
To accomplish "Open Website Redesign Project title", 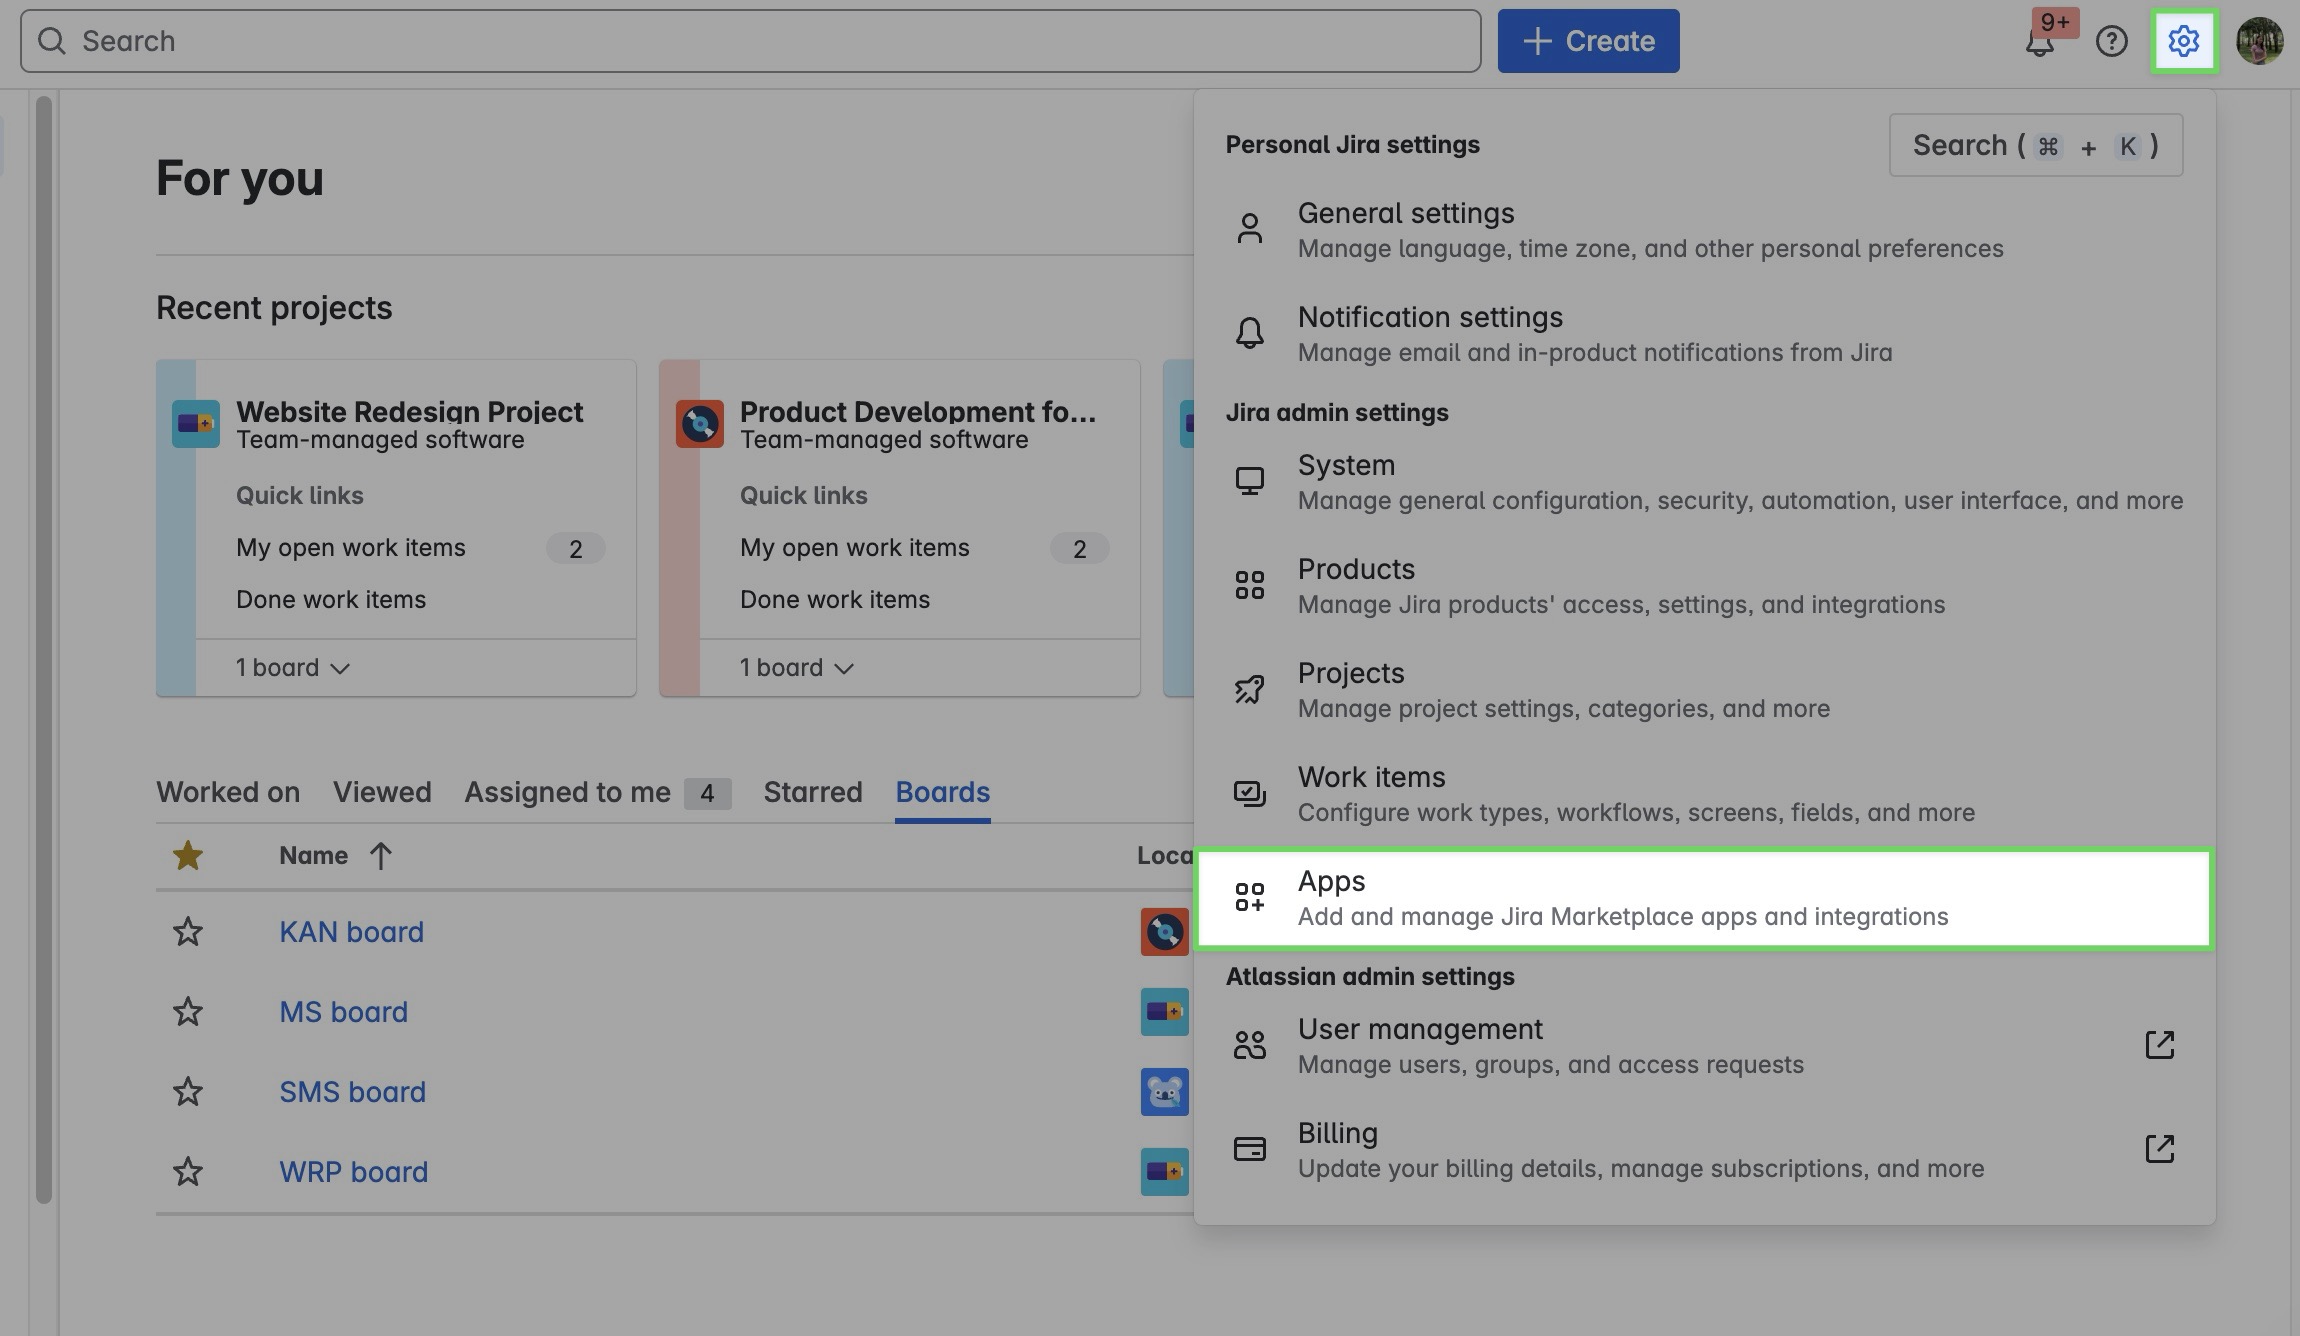I will 409,411.
